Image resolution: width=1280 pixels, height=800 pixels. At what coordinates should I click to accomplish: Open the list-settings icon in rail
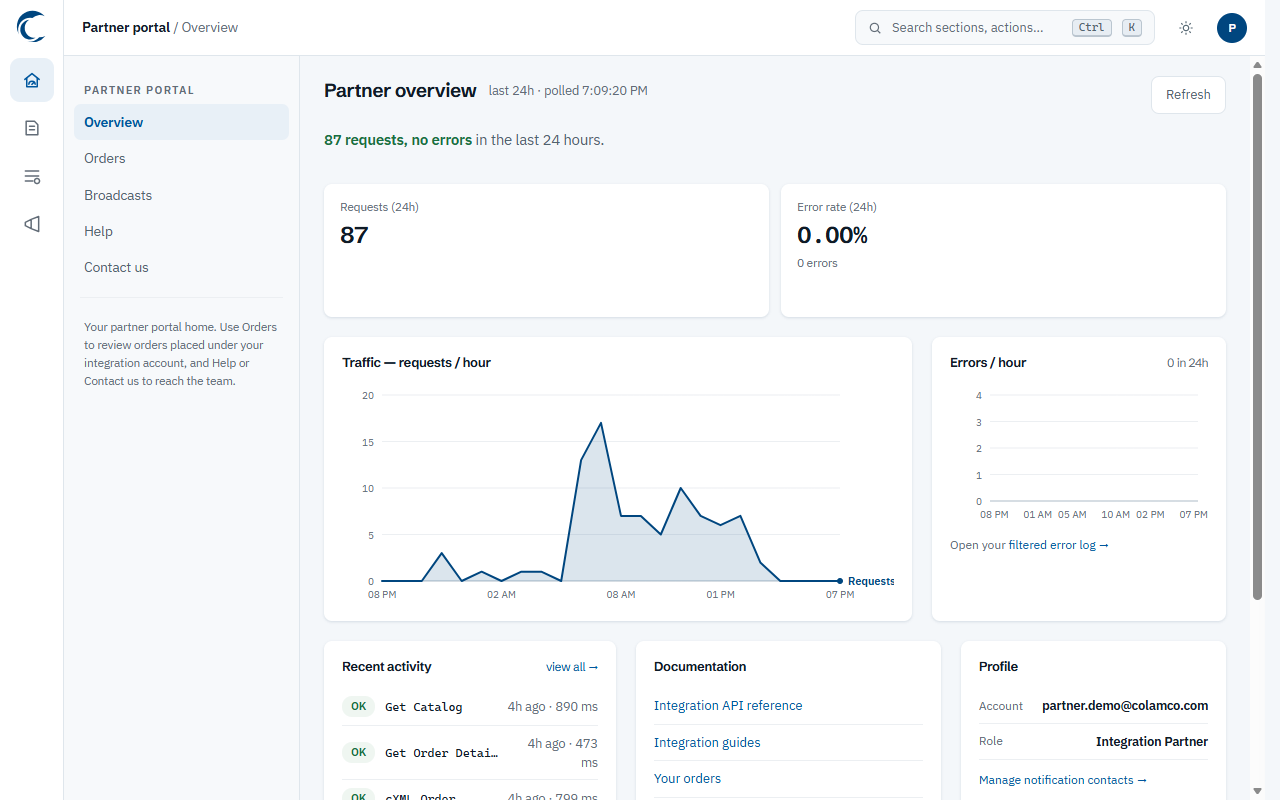[x=32, y=177]
